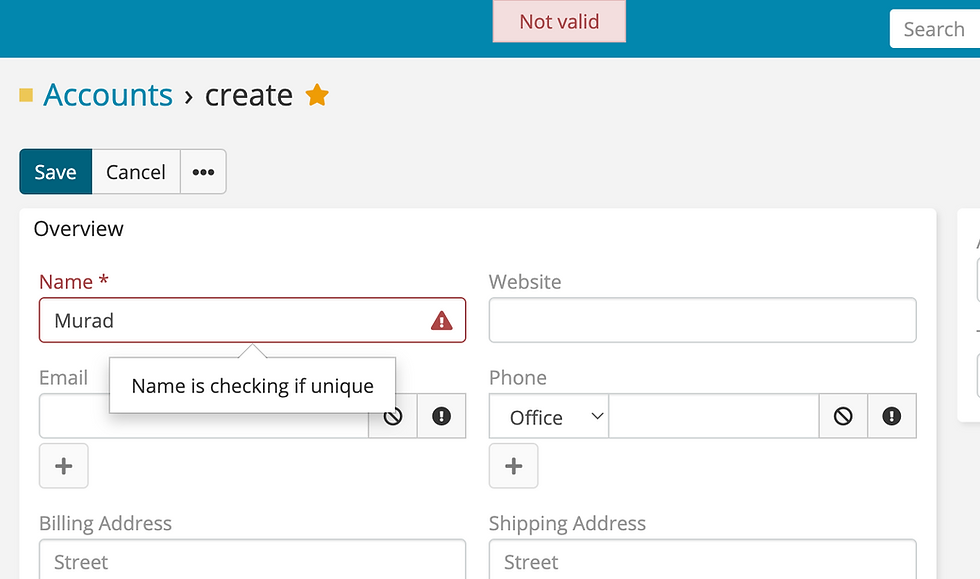Go back to Accounts list via breadcrumb
The height and width of the screenshot is (579, 980).
click(x=108, y=95)
